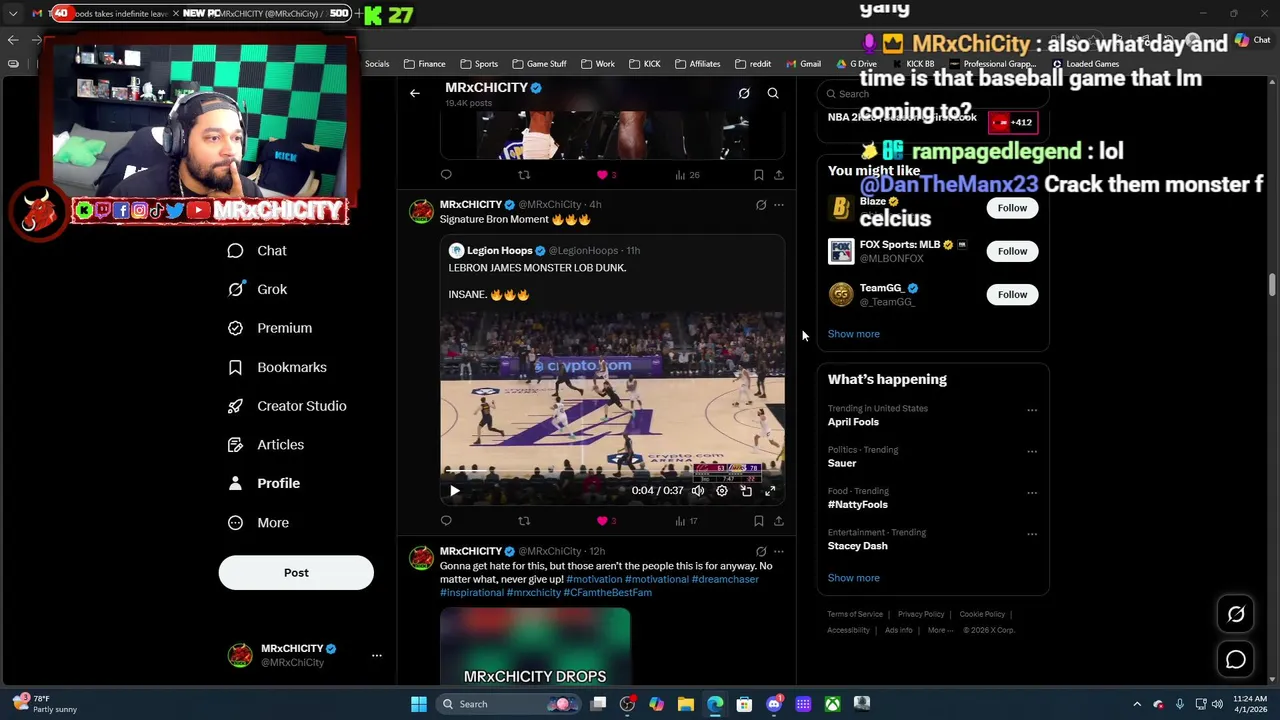The image size is (1280, 720).
Task: Unlike the Signature Bron Moment post
Action: coord(602,521)
